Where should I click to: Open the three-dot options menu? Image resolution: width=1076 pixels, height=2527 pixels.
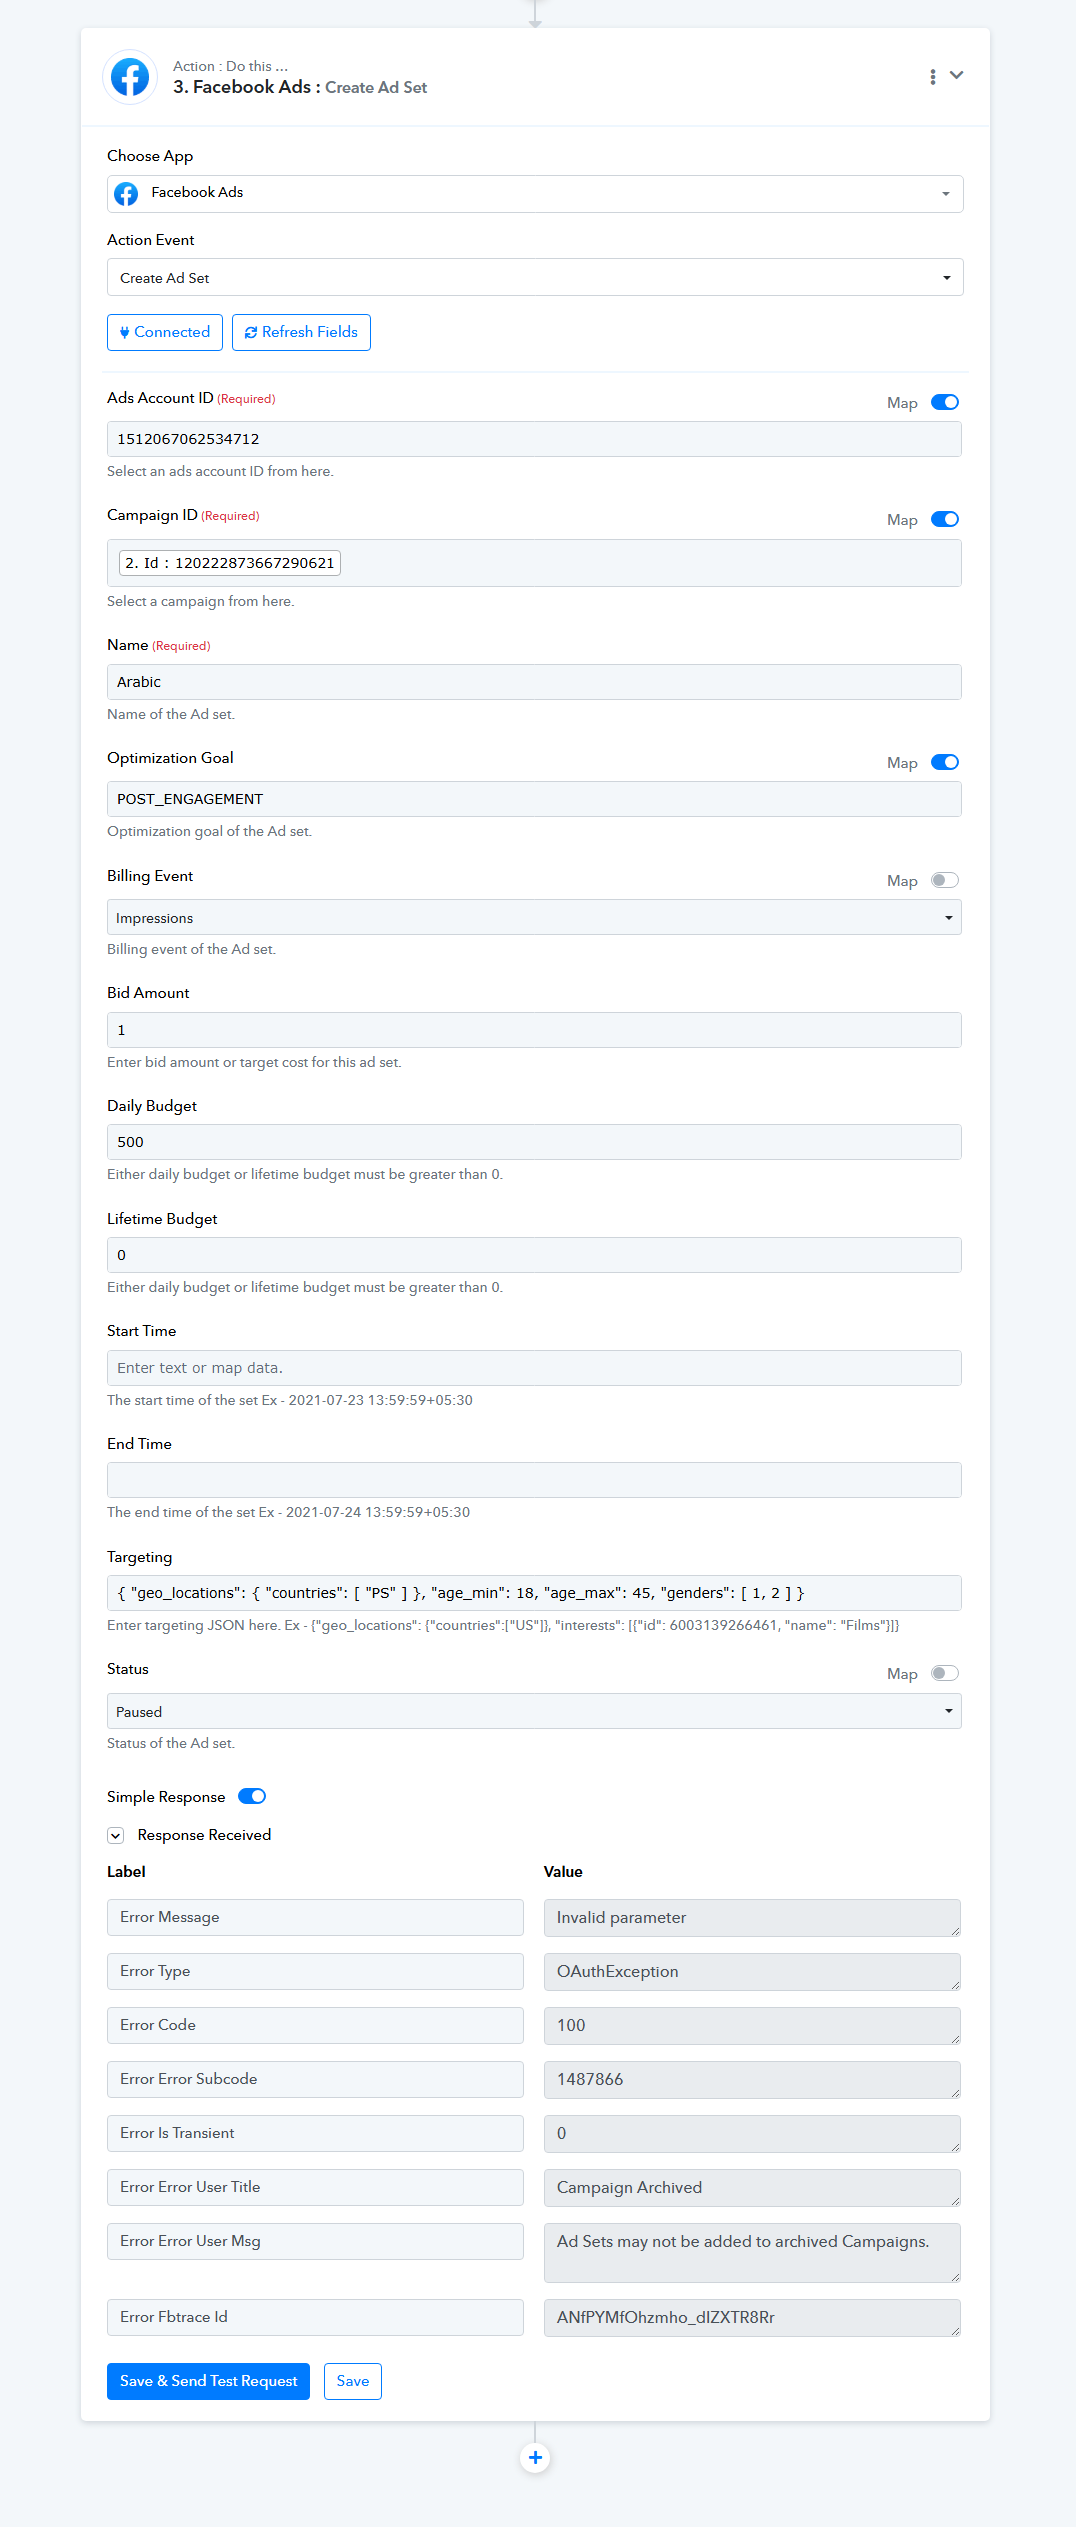pos(933,77)
